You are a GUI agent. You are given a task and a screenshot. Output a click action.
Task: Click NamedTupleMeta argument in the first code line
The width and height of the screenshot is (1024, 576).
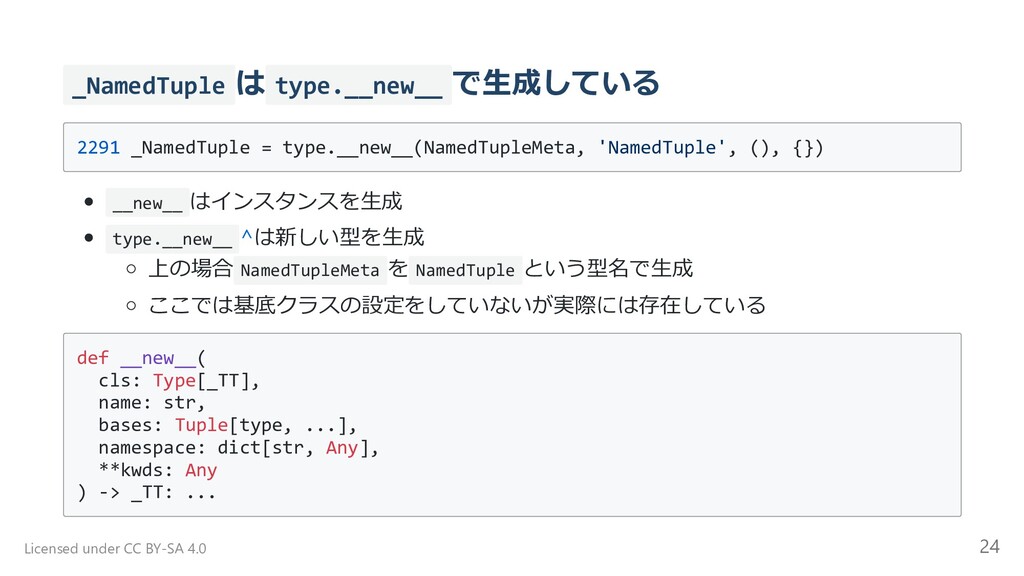pyautogui.click(x=499, y=148)
